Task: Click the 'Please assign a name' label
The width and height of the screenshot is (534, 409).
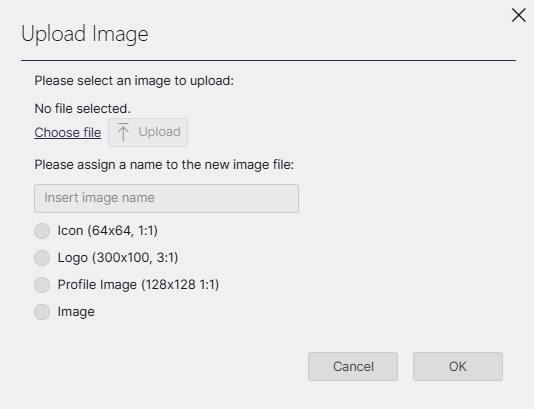Action: coord(164,165)
